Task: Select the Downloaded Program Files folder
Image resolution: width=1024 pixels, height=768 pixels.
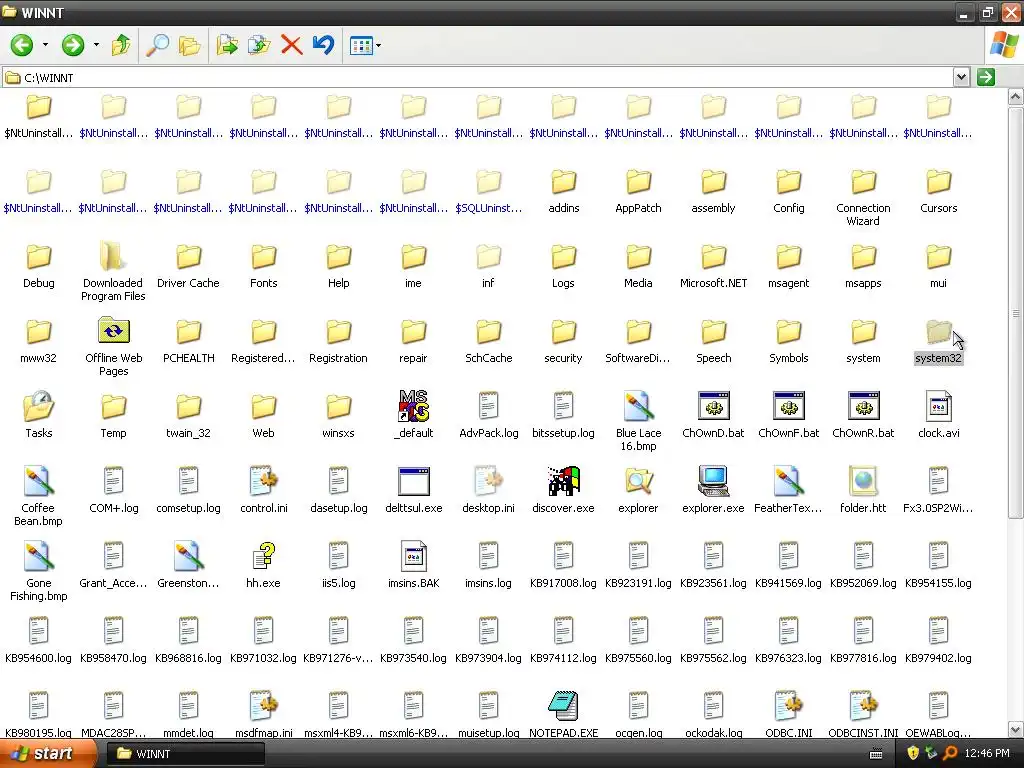Action: click(x=113, y=272)
